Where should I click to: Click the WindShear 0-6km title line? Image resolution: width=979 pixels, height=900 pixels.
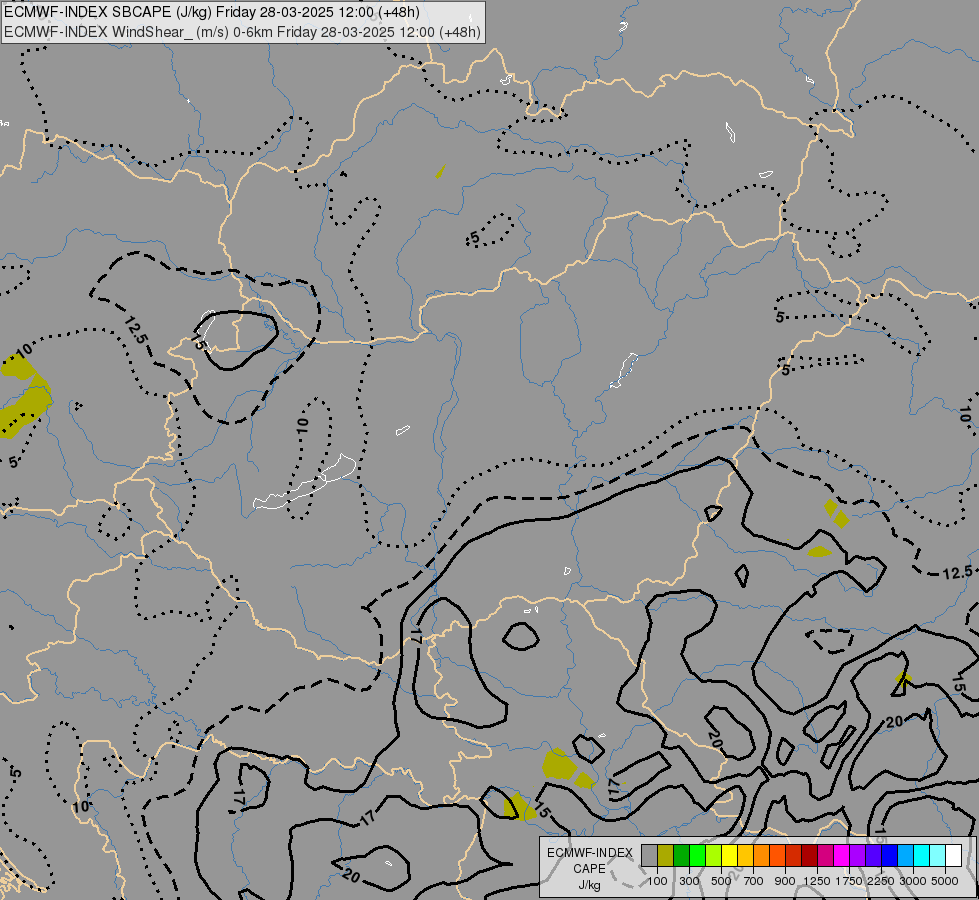click(x=242, y=31)
